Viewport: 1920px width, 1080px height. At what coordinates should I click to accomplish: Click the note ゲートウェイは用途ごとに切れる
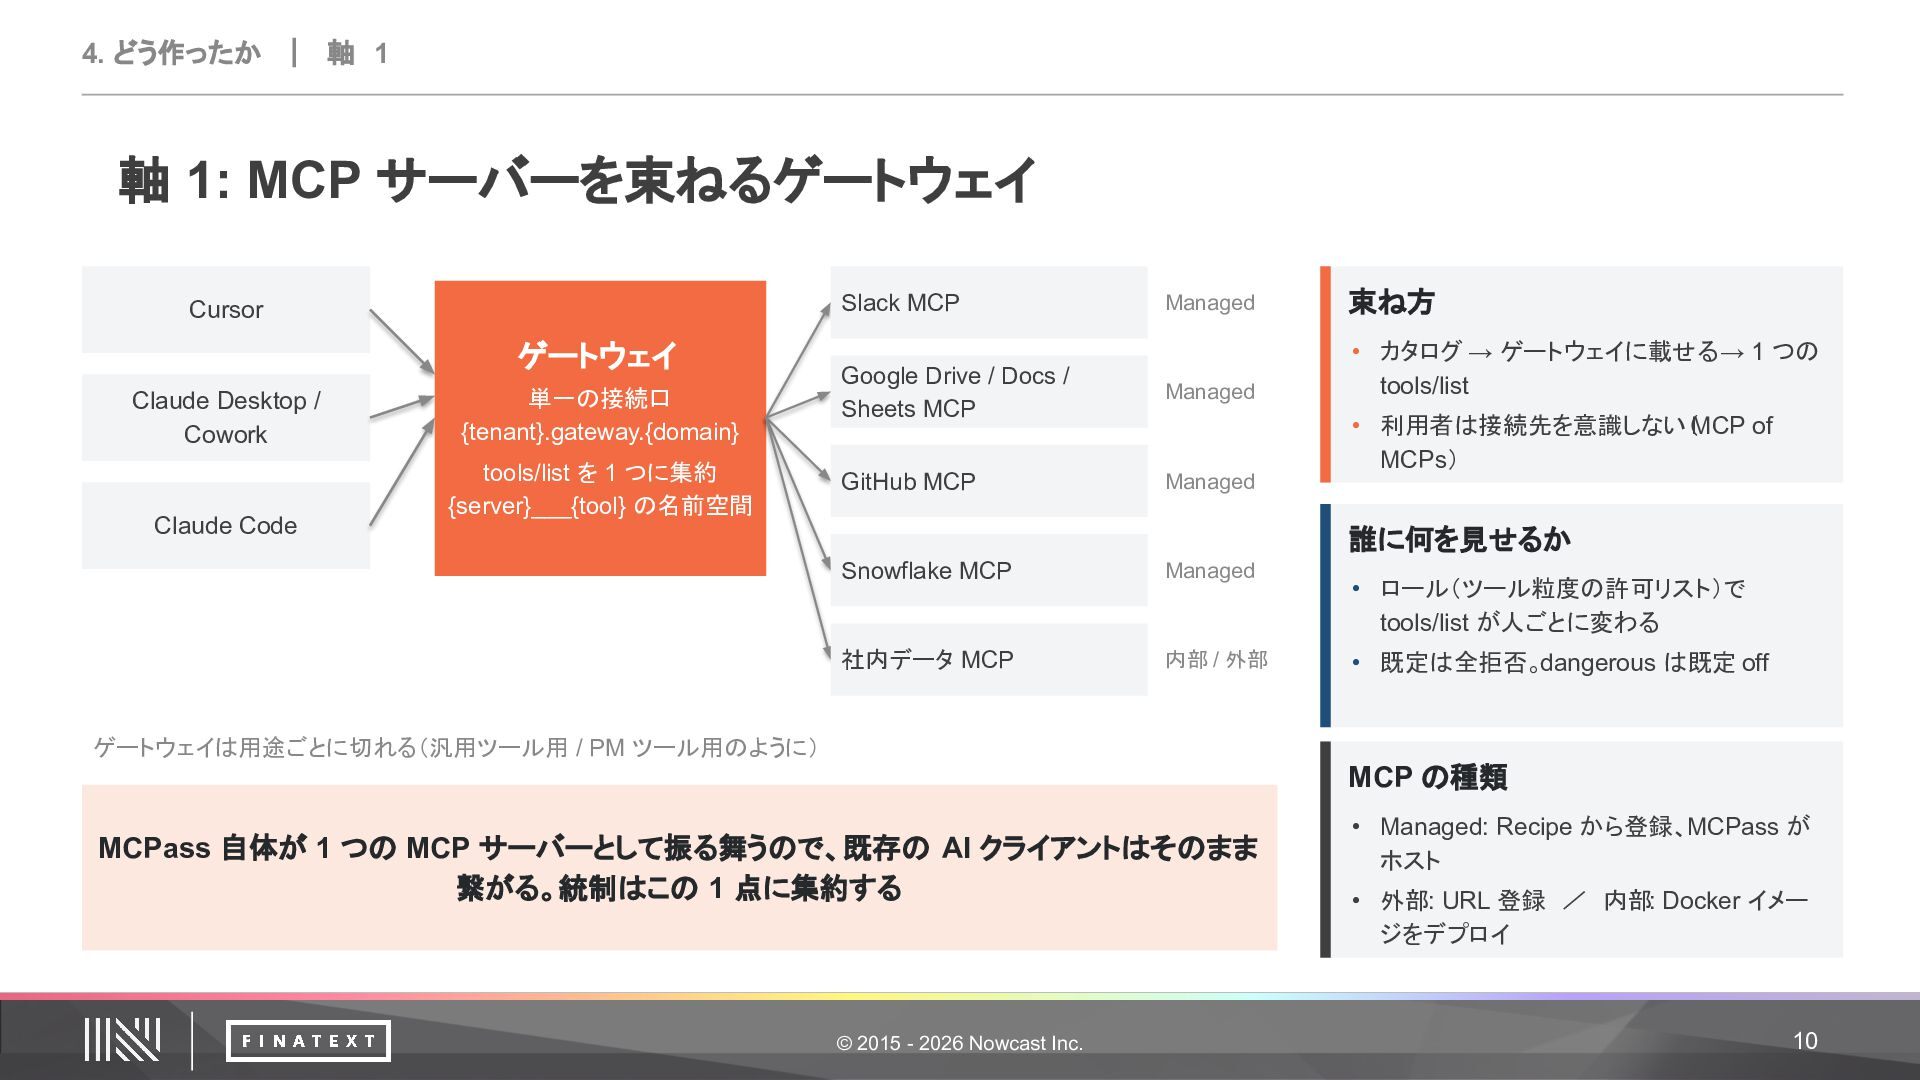[x=456, y=748]
